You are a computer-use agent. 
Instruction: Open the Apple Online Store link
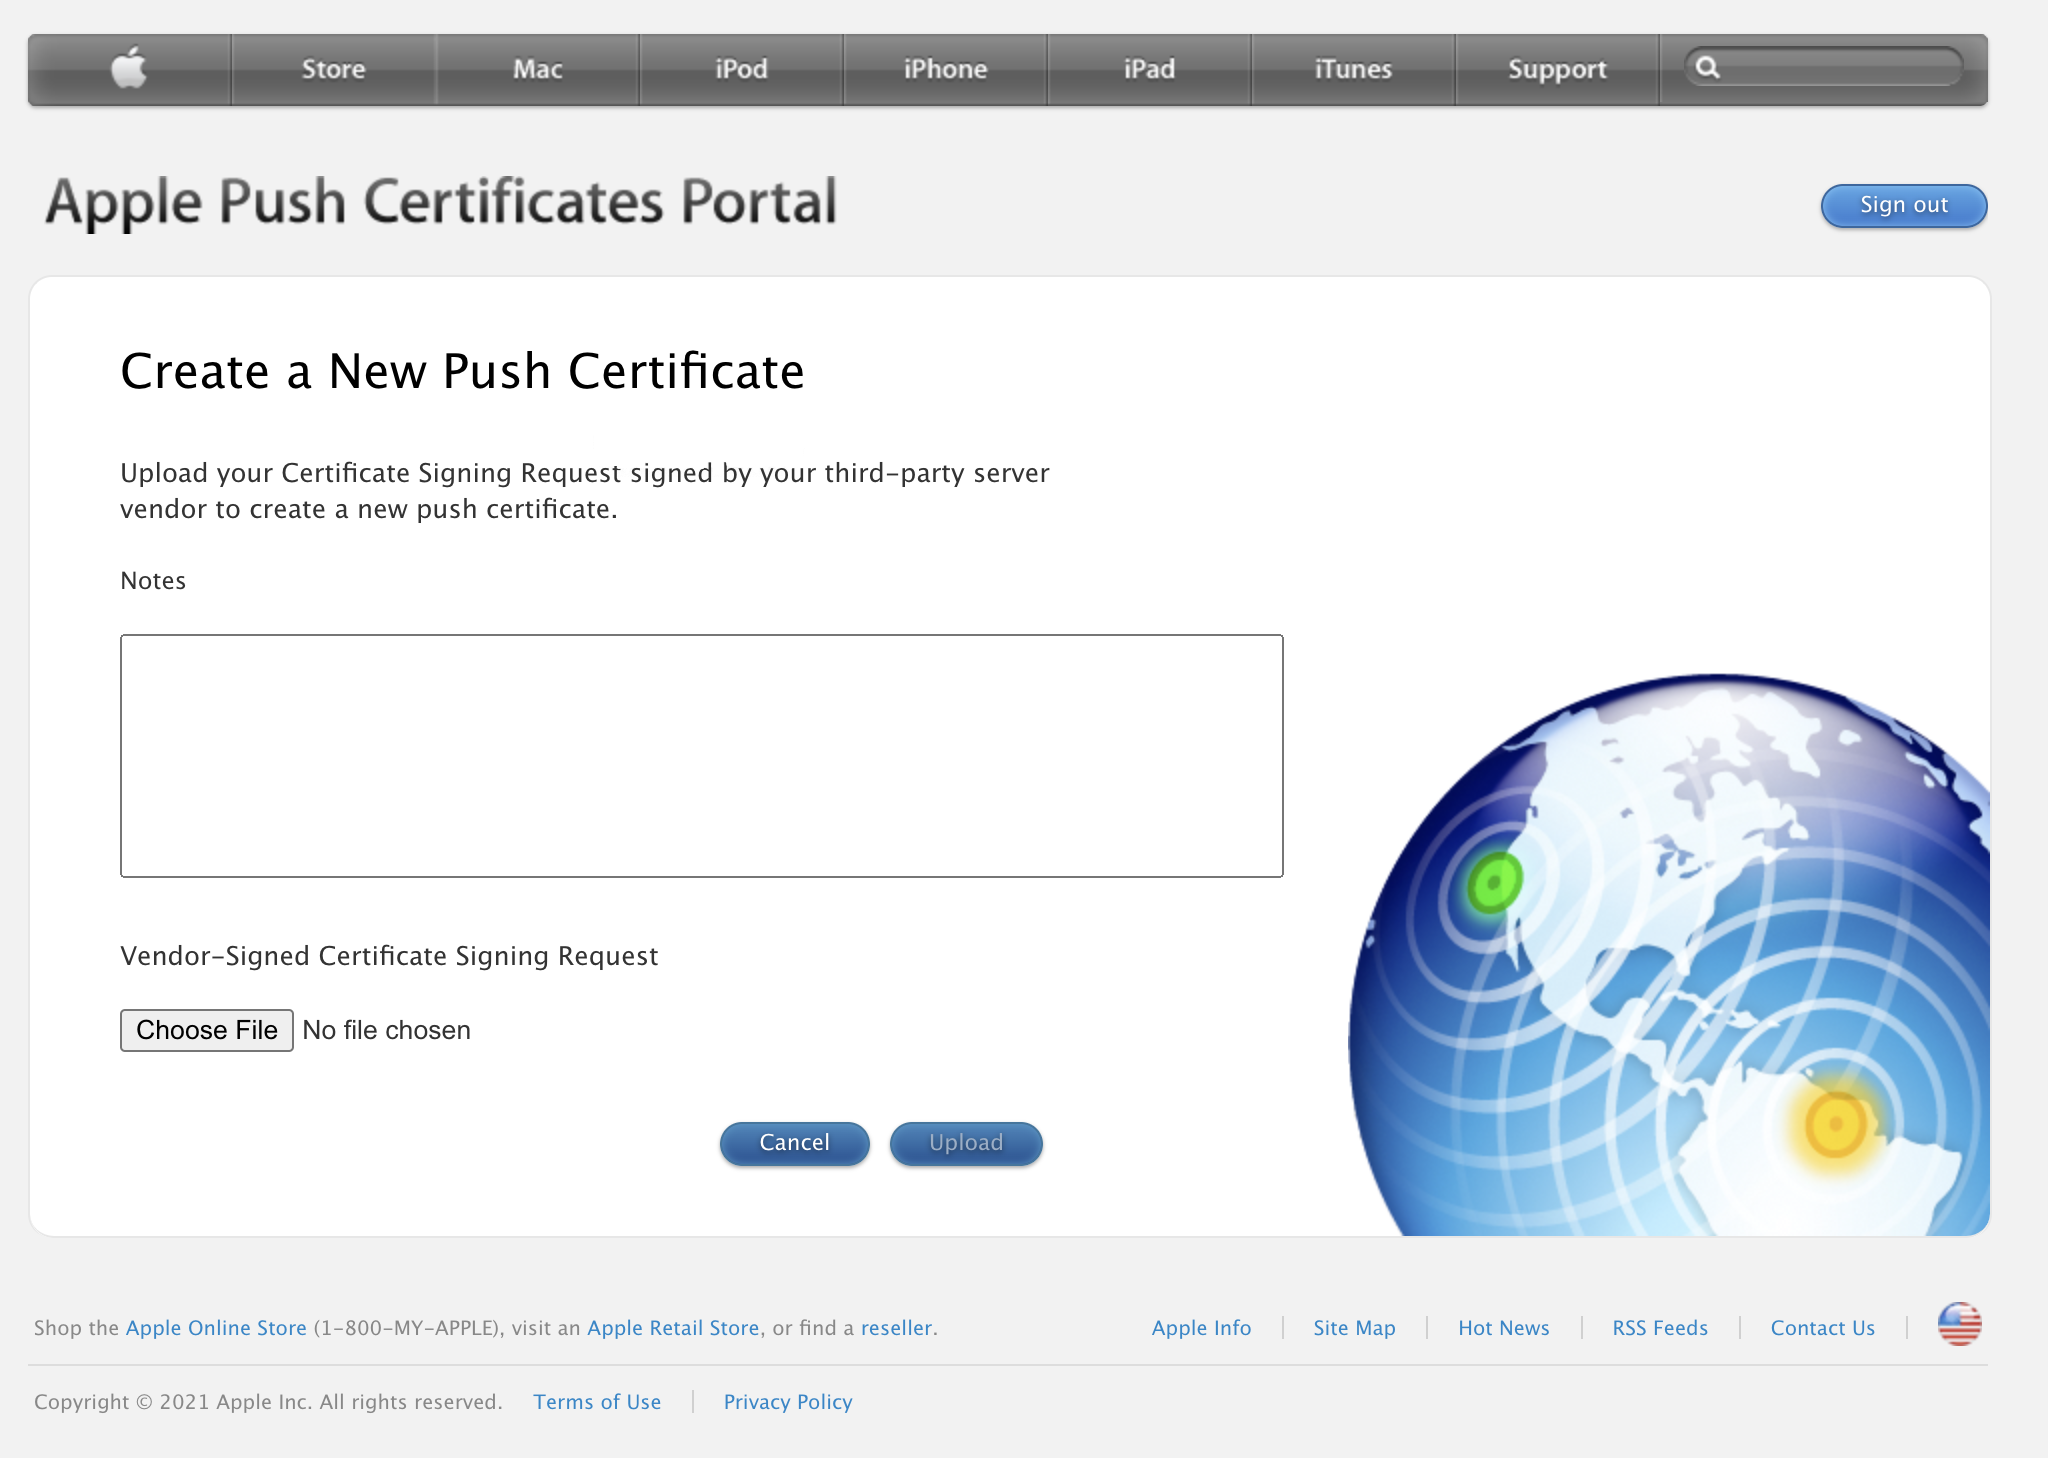(215, 1327)
